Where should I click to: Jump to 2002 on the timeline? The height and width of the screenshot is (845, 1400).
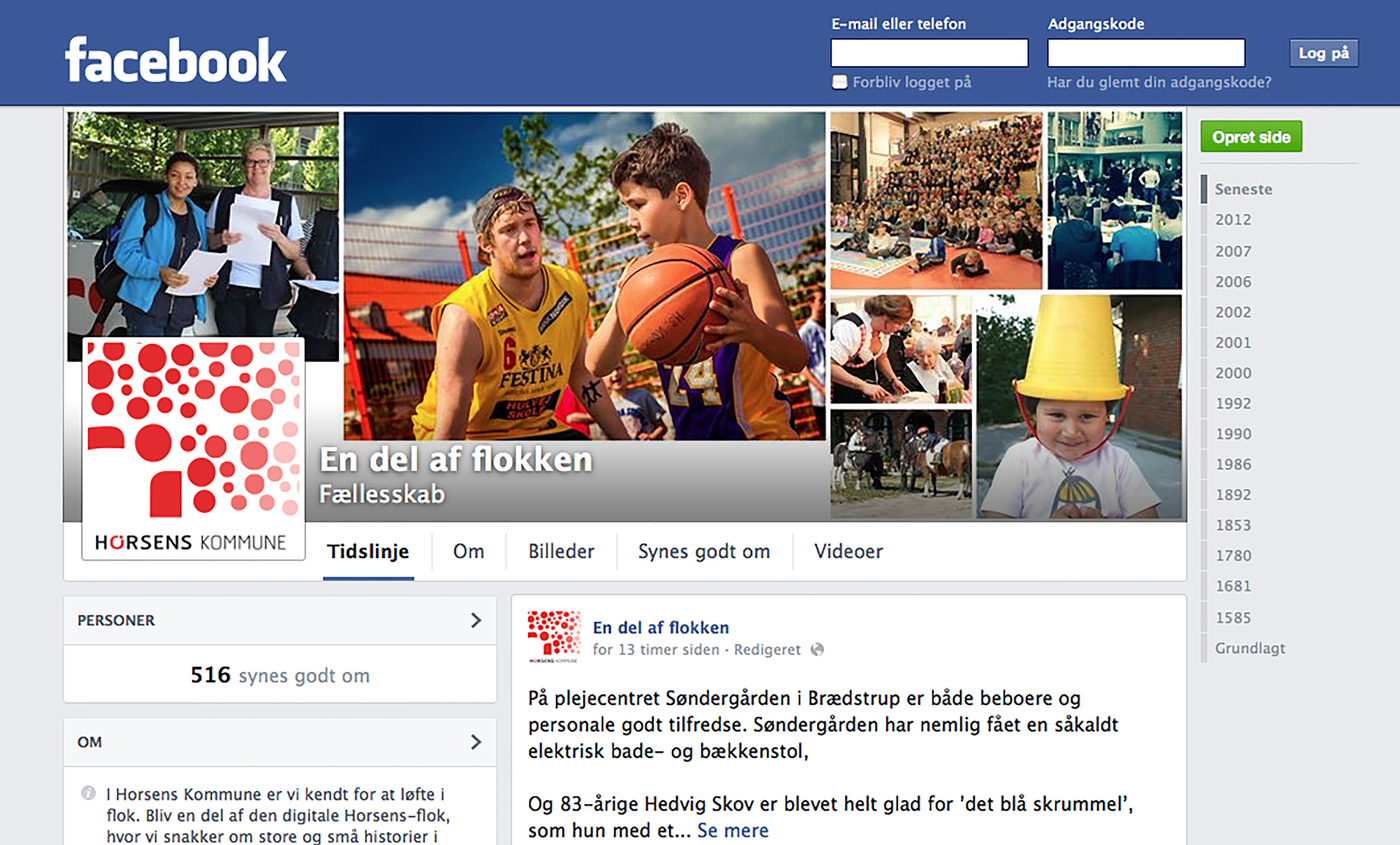pos(1233,312)
